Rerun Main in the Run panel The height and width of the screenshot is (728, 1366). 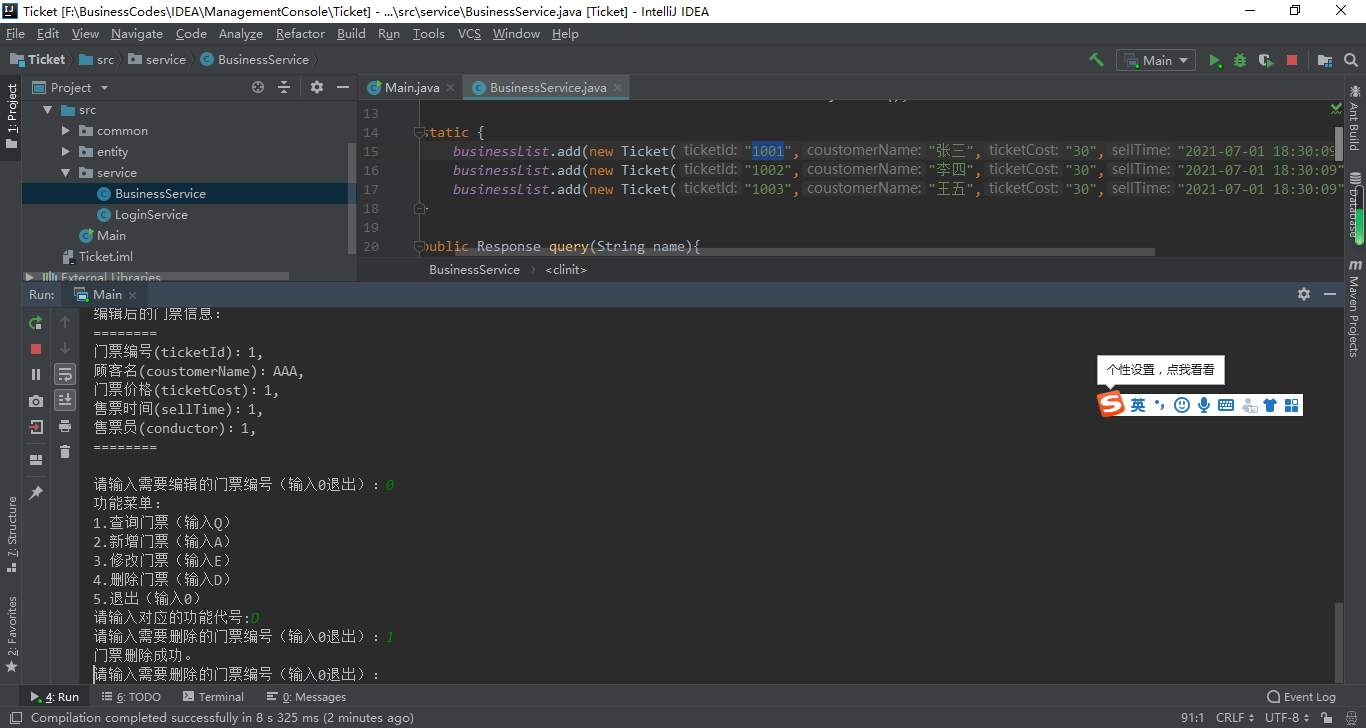(x=36, y=322)
